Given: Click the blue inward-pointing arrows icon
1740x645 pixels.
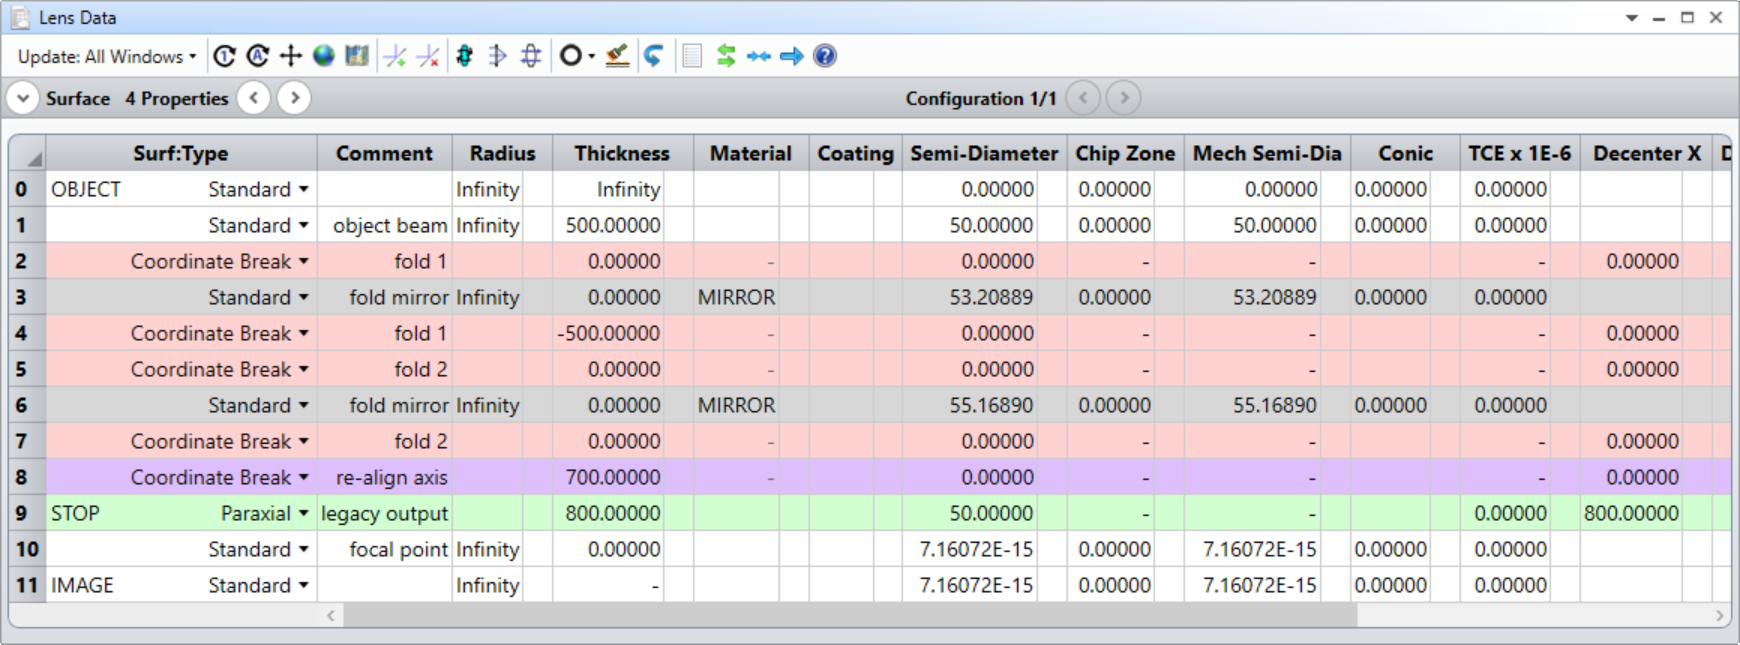Looking at the screenshot, I should tap(759, 56).
